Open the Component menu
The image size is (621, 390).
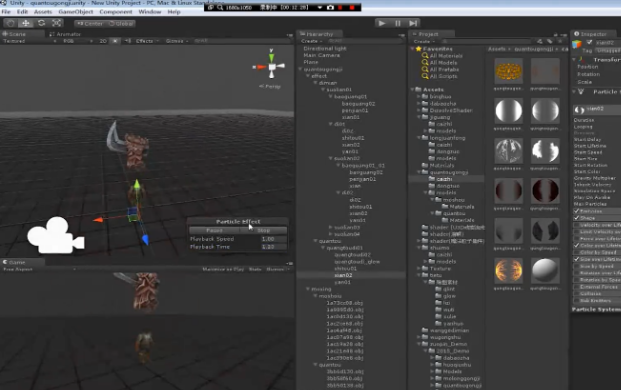[x=116, y=12]
